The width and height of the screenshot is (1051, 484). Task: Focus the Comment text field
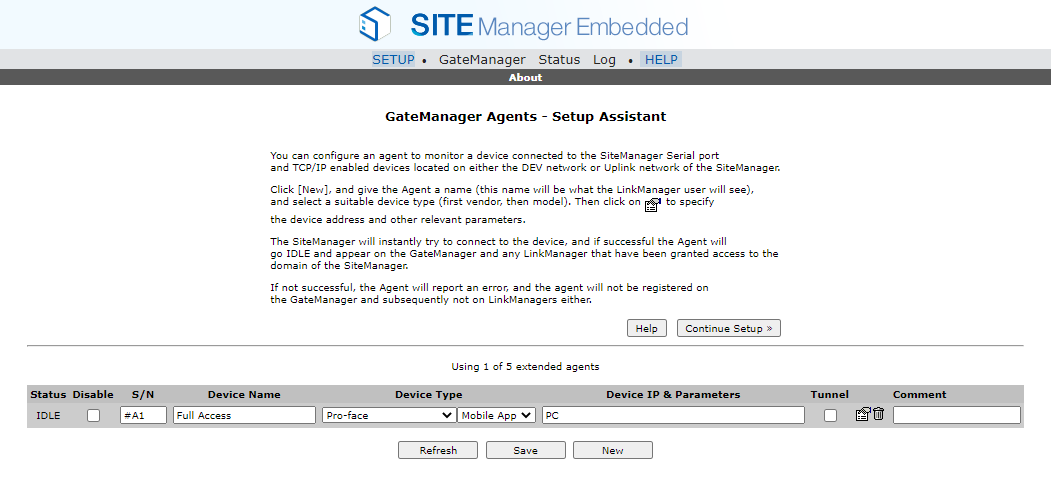[956, 415]
